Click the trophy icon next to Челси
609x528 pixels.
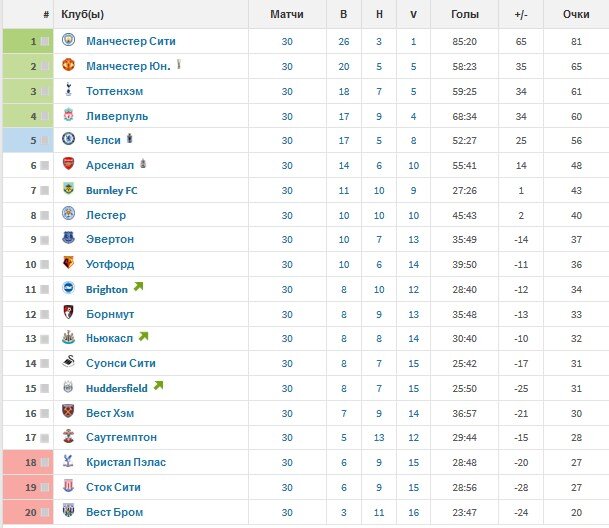pyautogui.click(x=130, y=138)
